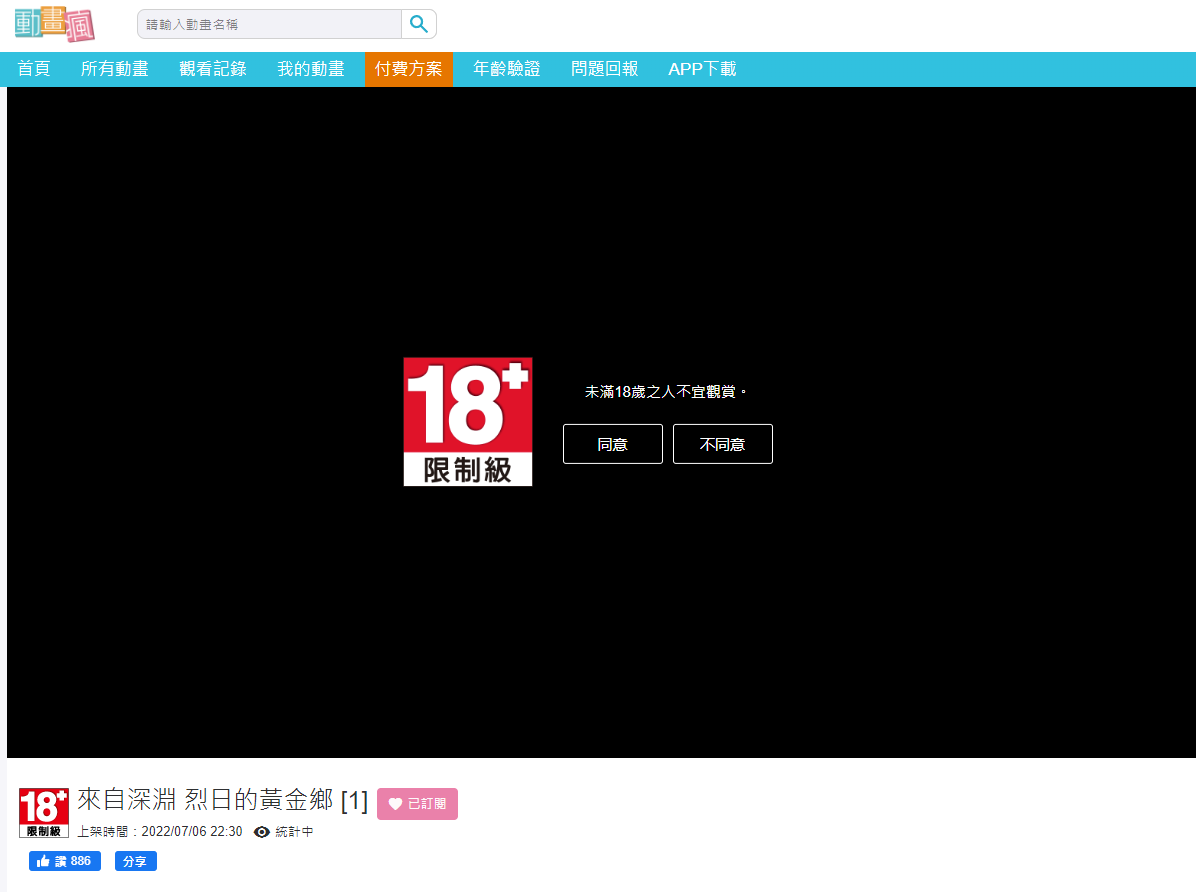
Task: Go to APP下載 download page
Action: point(702,69)
